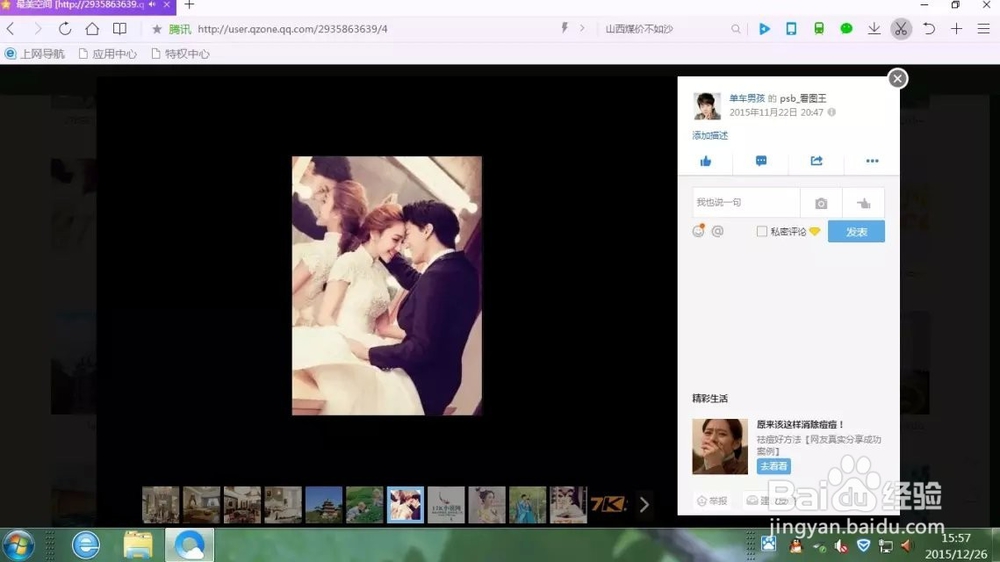Mute the tab audio speaker icon
This screenshot has height=562, width=1000.
click(x=152, y=4)
